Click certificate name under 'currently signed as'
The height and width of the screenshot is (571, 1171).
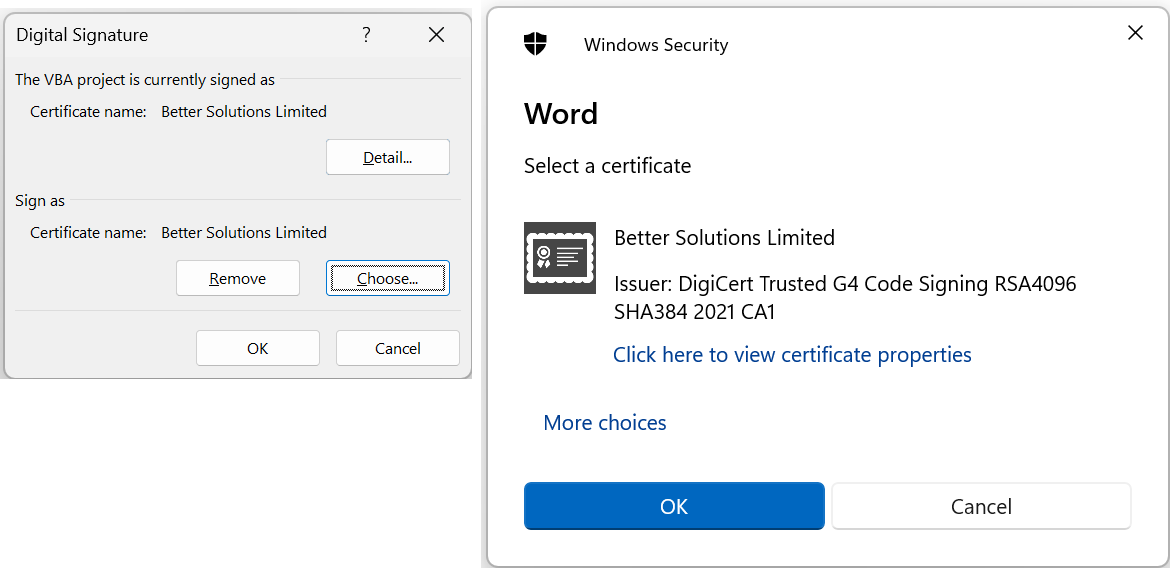[x=244, y=112]
